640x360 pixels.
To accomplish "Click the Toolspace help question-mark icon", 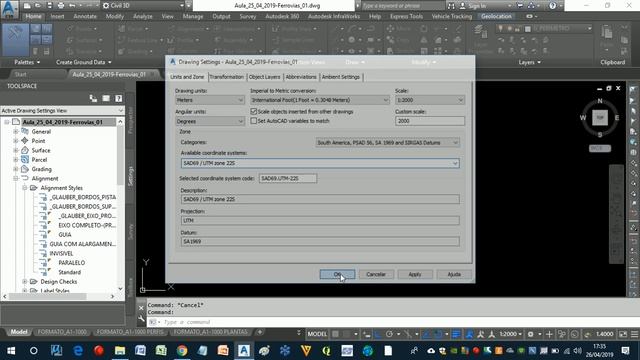I will click(118, 98).
